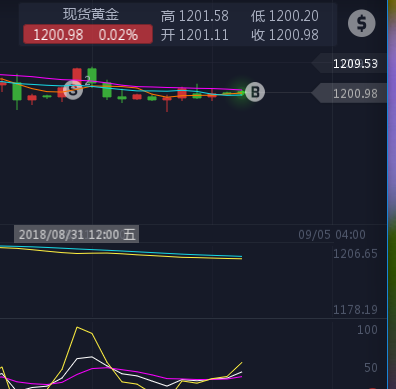Click the 2018/08/31 12:00 五 date label
The image size is (396, 389).
point(77,234)
